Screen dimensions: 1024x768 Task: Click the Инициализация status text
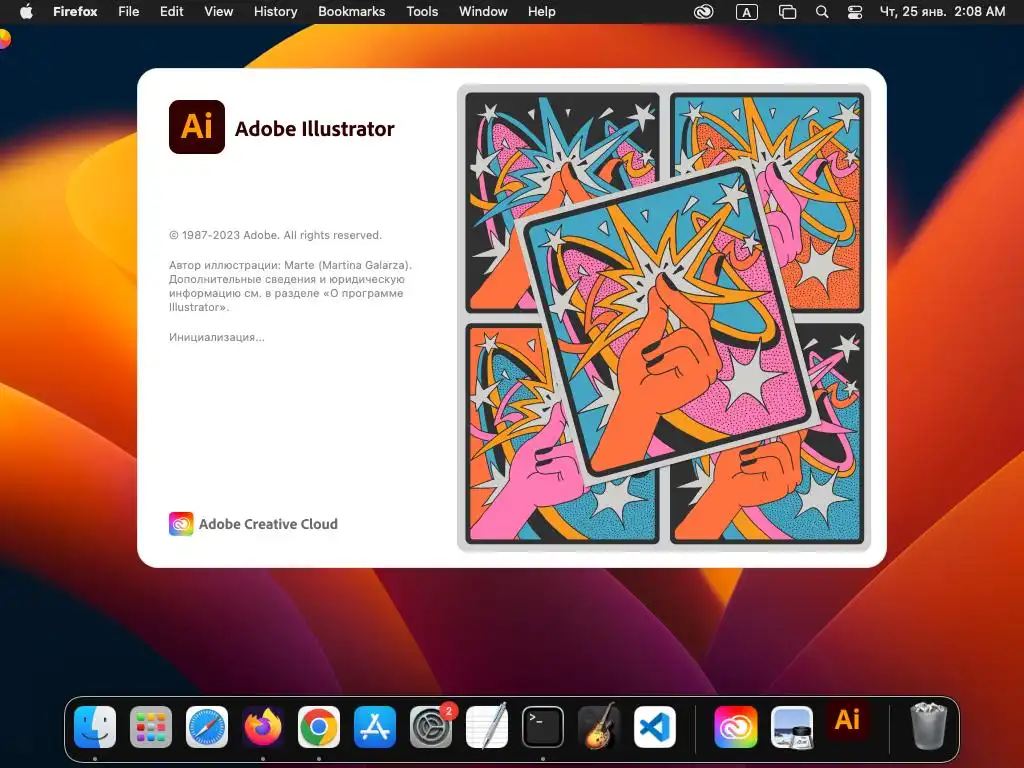217,338
